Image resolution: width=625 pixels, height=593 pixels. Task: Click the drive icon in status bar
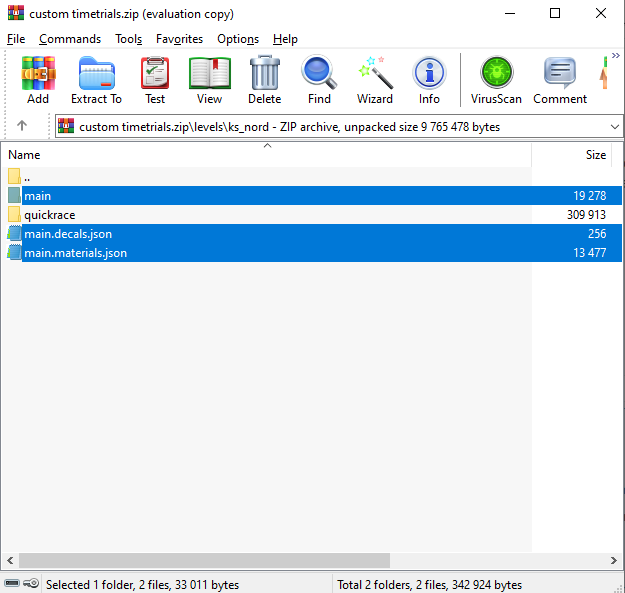[12, 583]
